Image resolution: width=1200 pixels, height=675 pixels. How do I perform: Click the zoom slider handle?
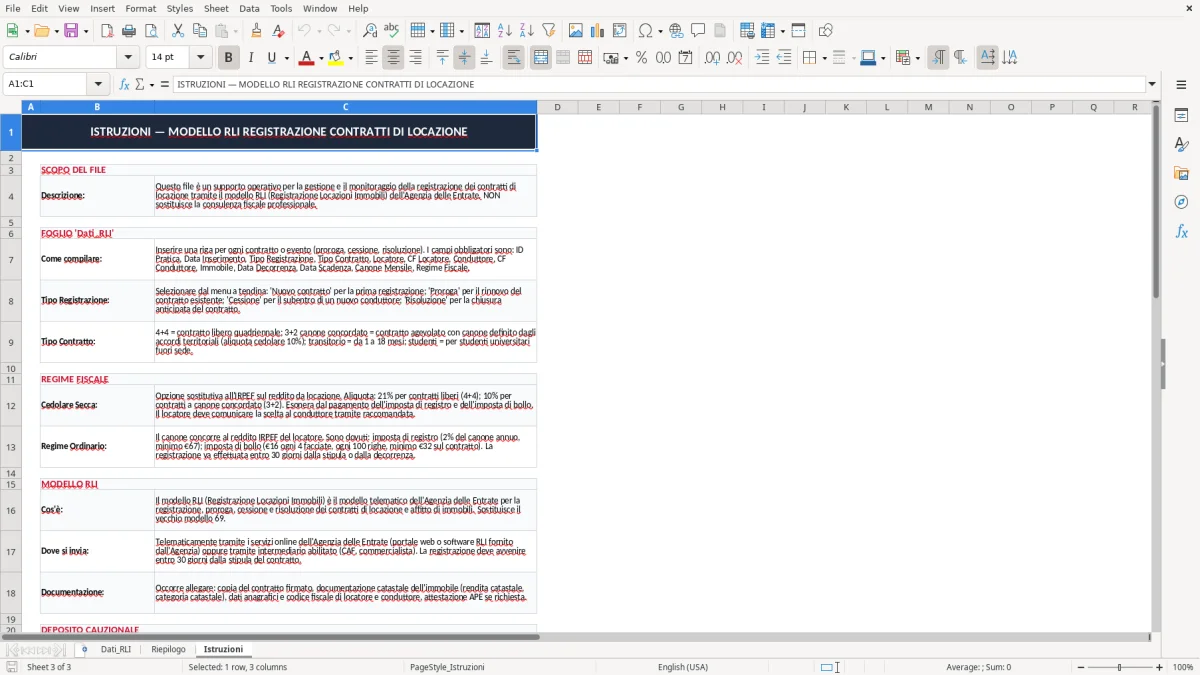pos(1119,667)
